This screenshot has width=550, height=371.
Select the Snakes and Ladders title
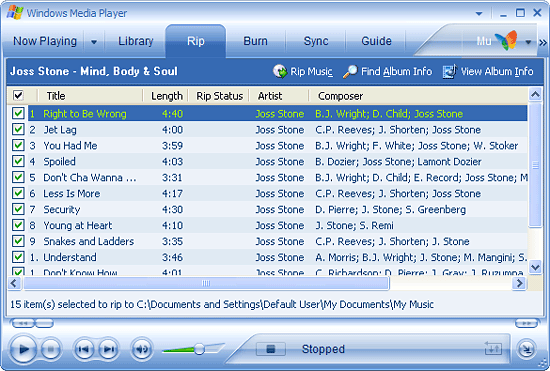click(88, 241)
